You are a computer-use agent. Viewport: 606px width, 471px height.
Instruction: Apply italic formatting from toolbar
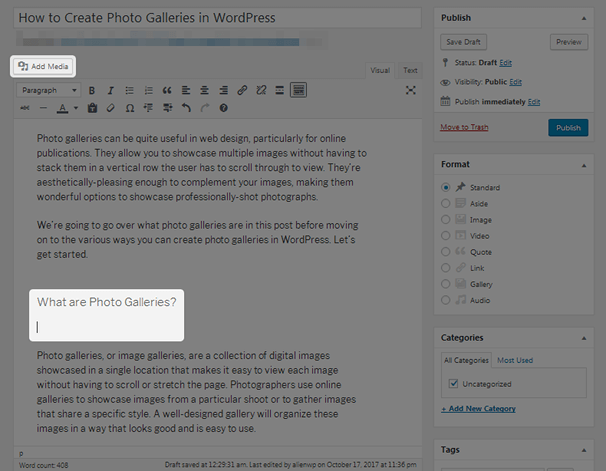click(x=111, y=90)
